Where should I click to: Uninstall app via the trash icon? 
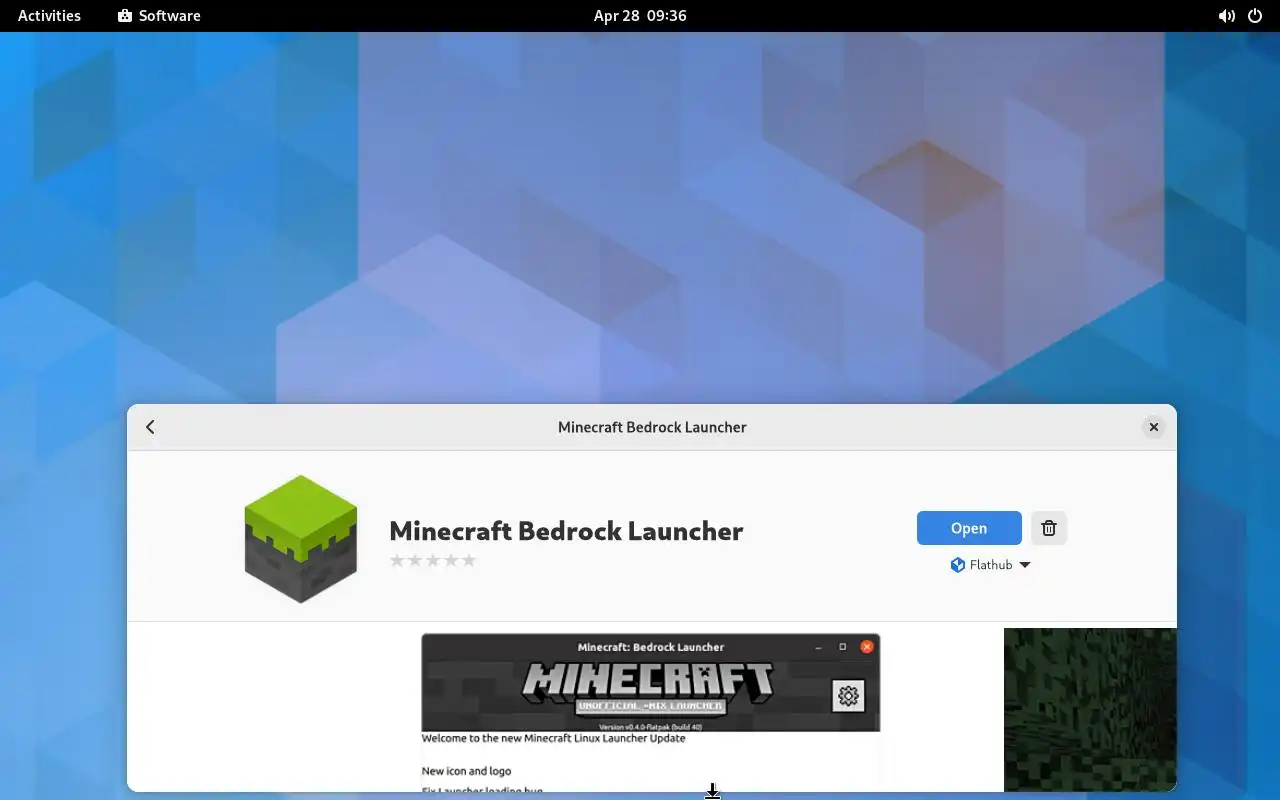(x=1049, y=528)
